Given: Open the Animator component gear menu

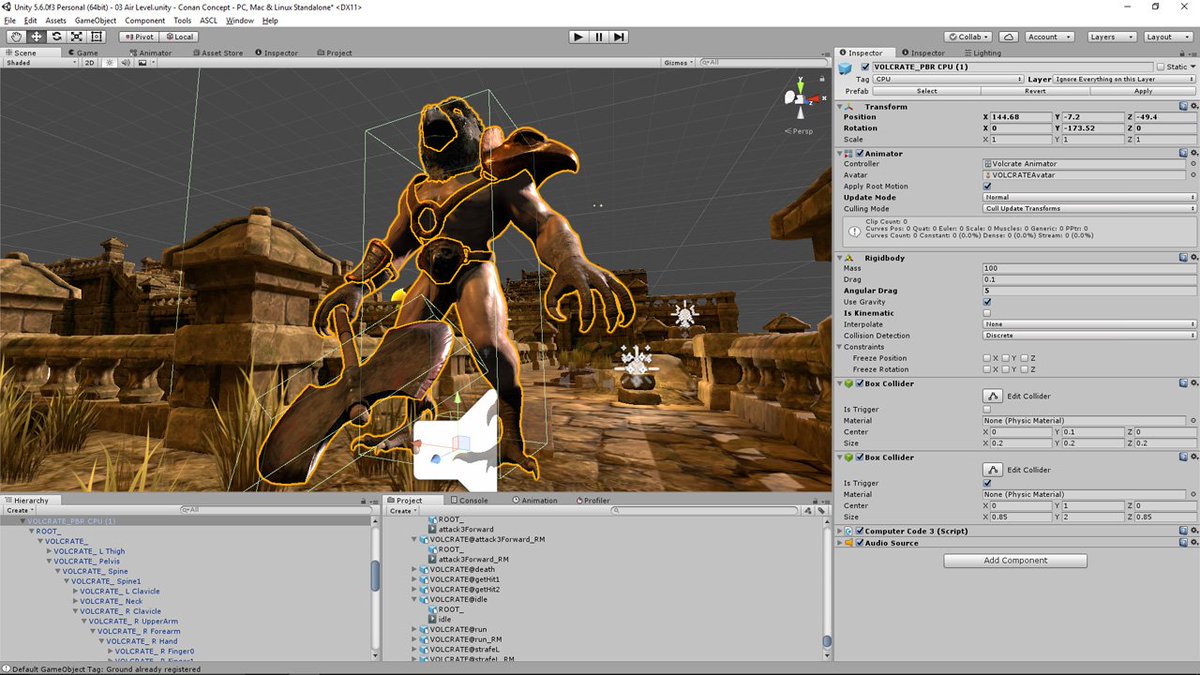Looking at the screenshot, I should (x=1193, y=153).
